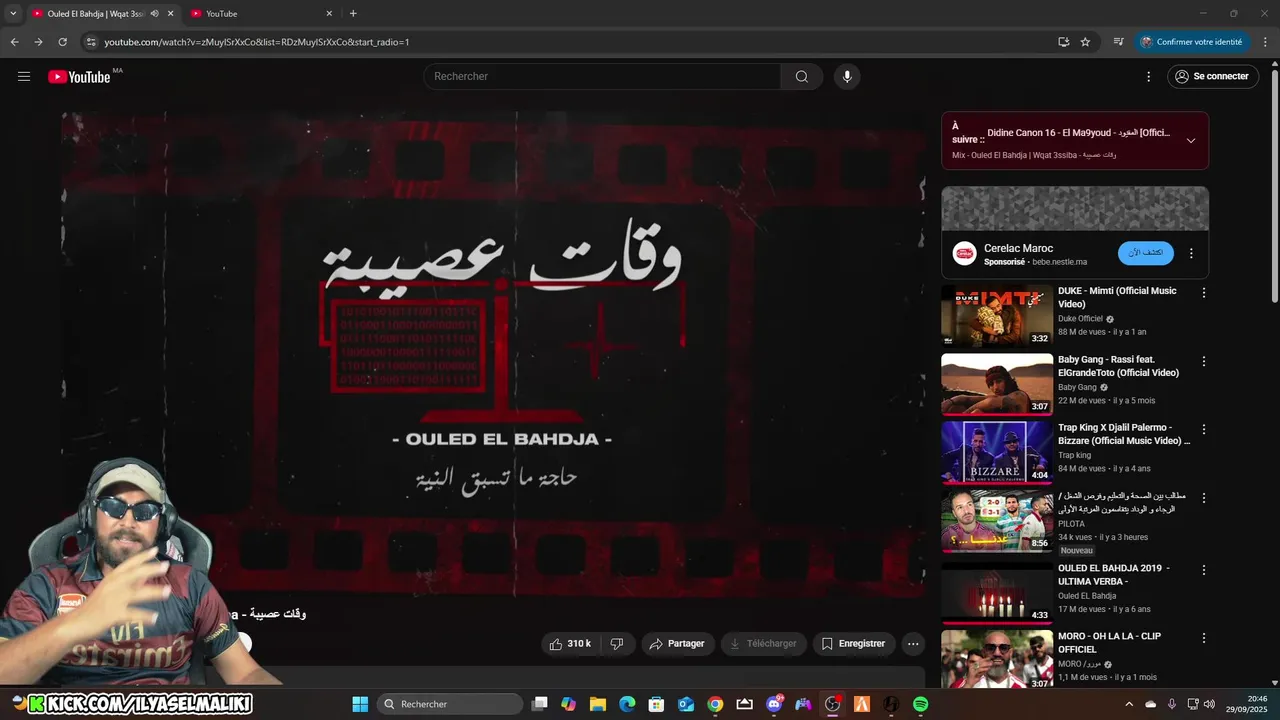This screenshot has width=1280, height=720.
Task: Open Spotify from the taskbar
Action: click(x=920, y=704)
